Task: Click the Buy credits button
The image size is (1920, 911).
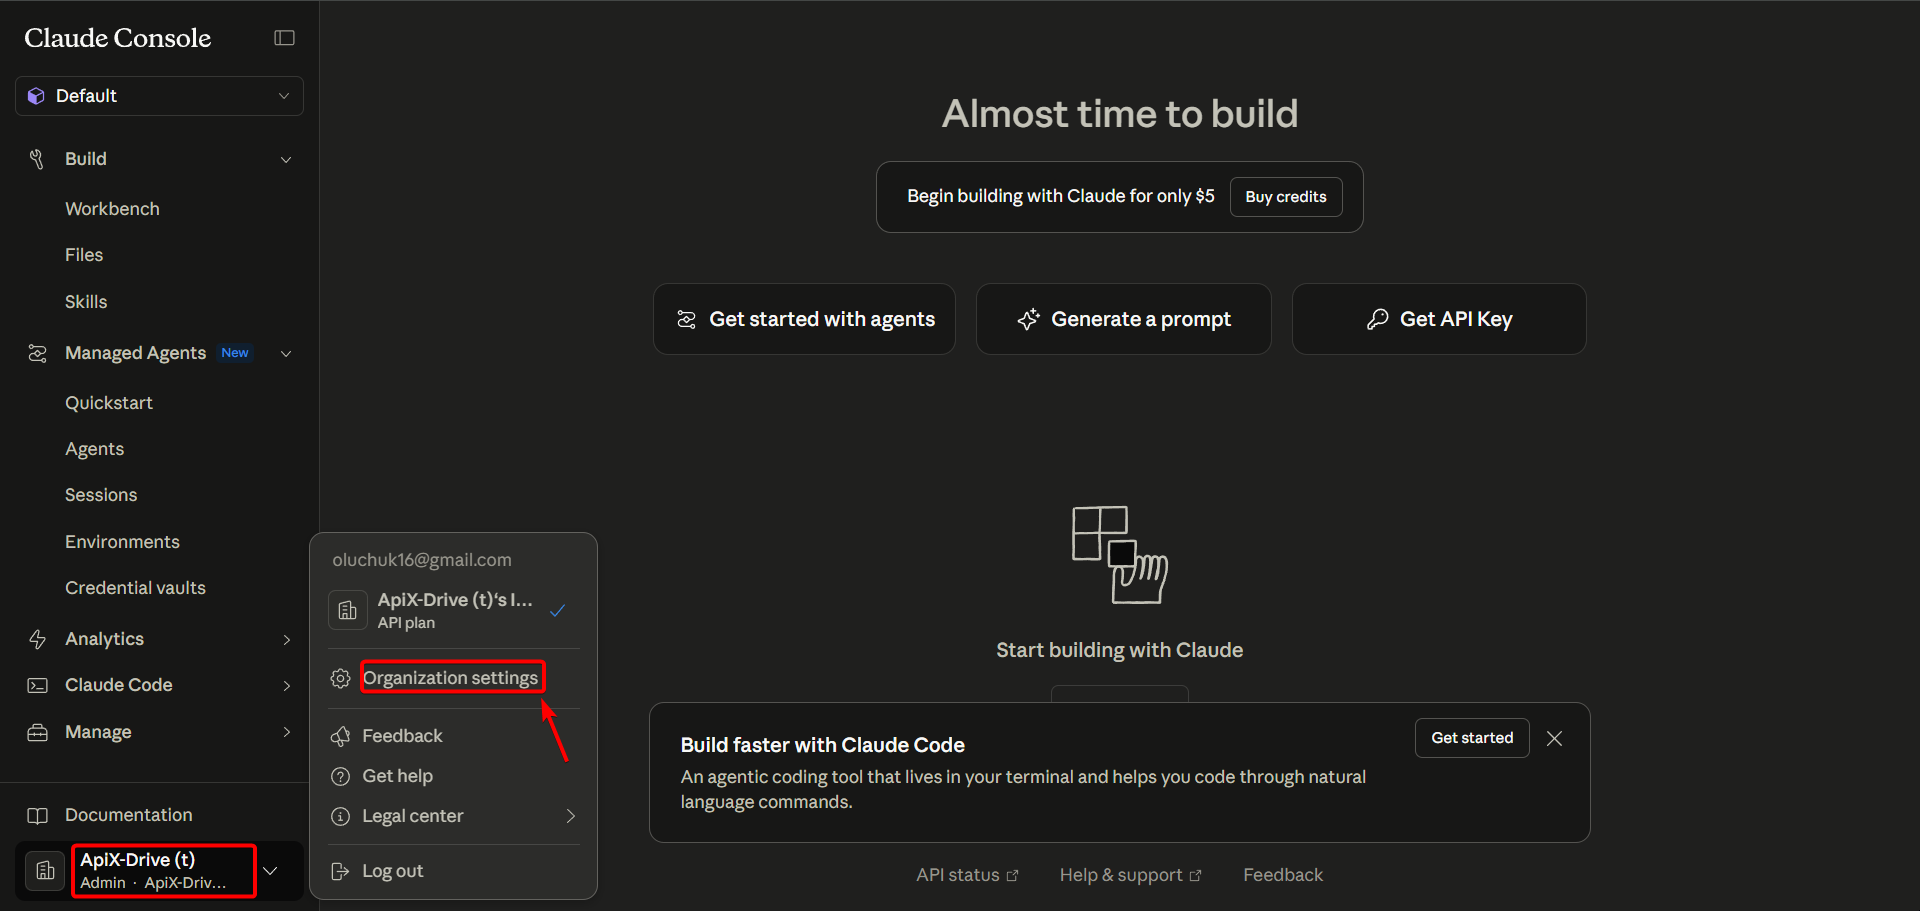Action: coord(1286,197)
